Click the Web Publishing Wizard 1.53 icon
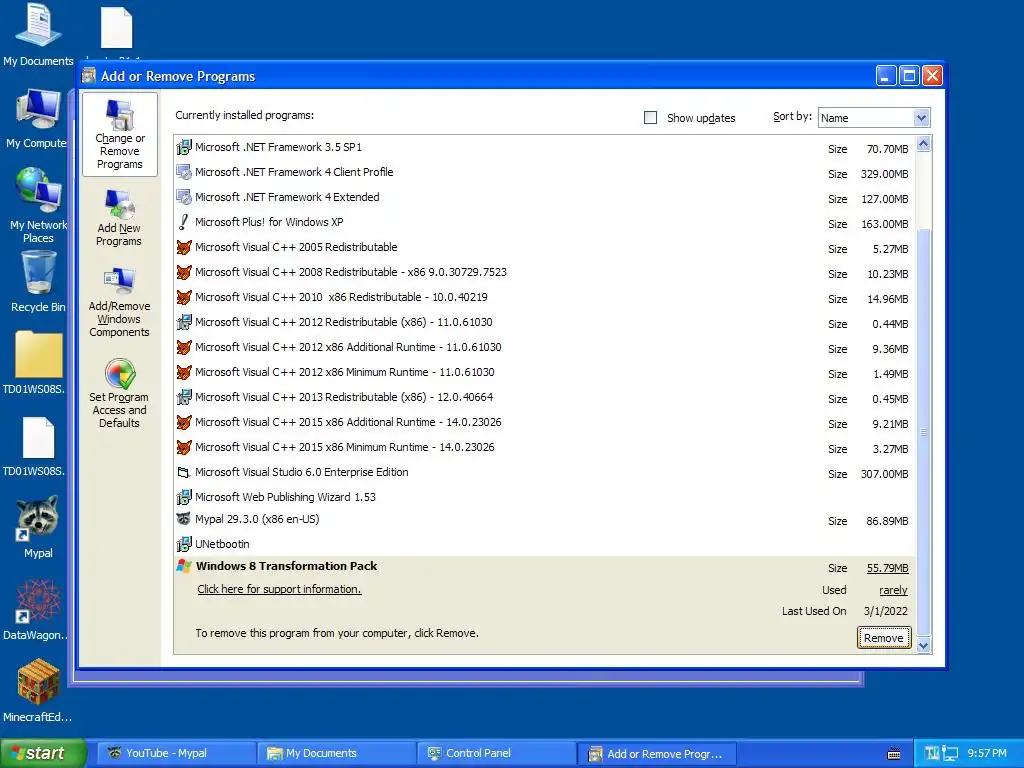Viewport: 1024px width, 768px height. [184, 497]
